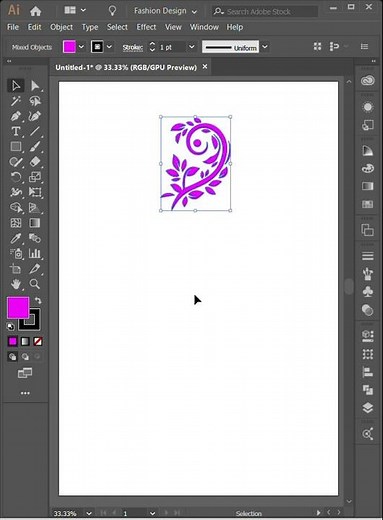Activate the Zoom tool
This screenshot has width=383, height=520.
(x=35, y=284)
